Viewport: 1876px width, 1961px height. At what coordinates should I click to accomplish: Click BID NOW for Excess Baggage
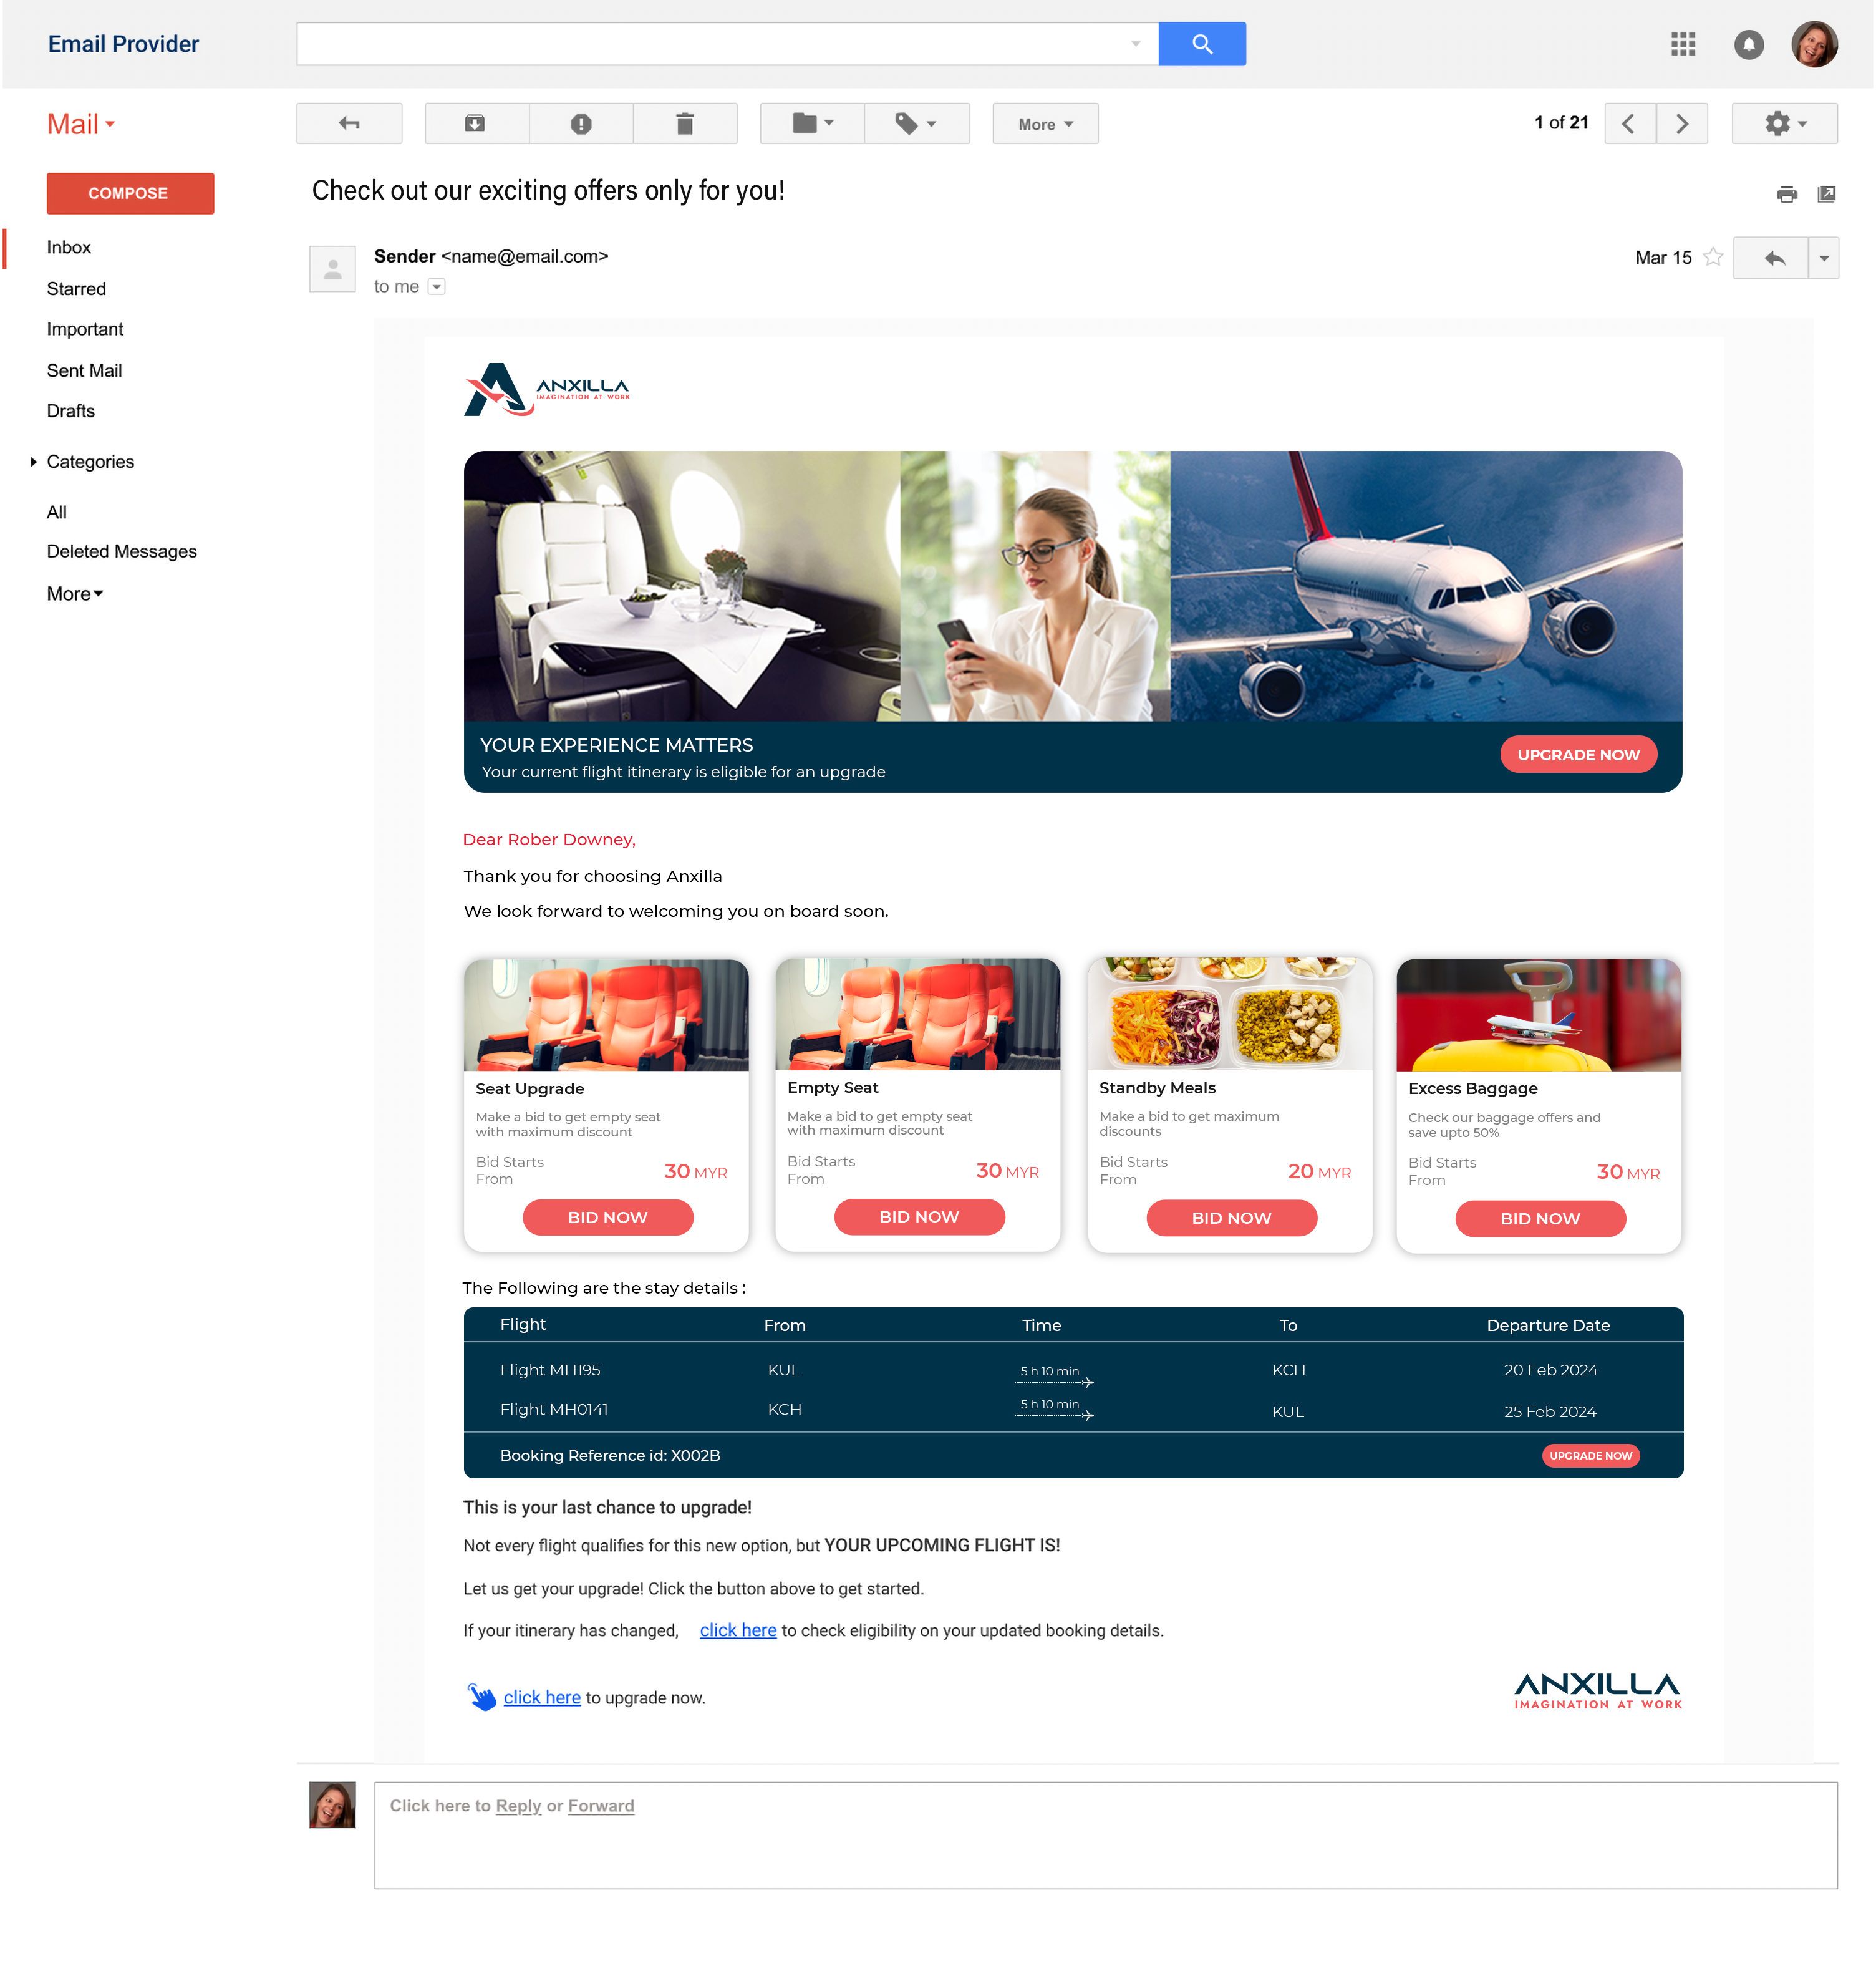pyautogui.click(x=1540, y=1218)
